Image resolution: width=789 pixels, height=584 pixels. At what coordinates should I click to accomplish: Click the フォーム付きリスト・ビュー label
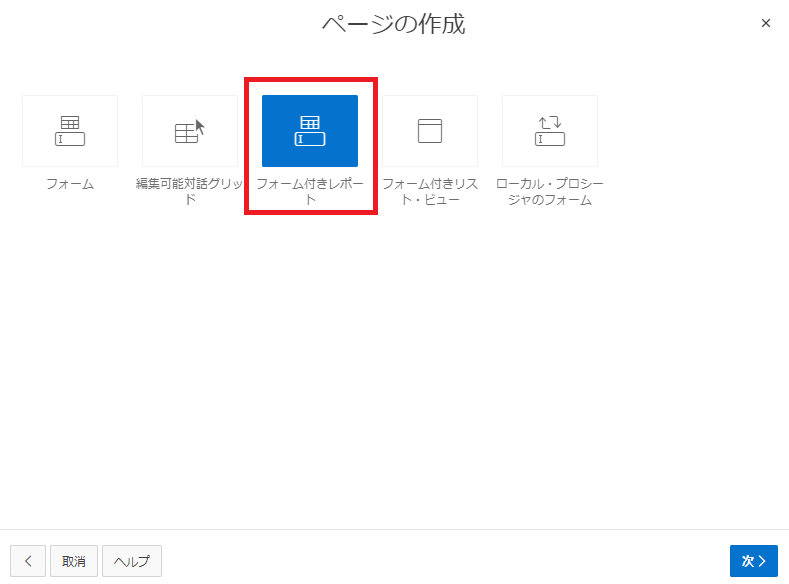point(430,192)
